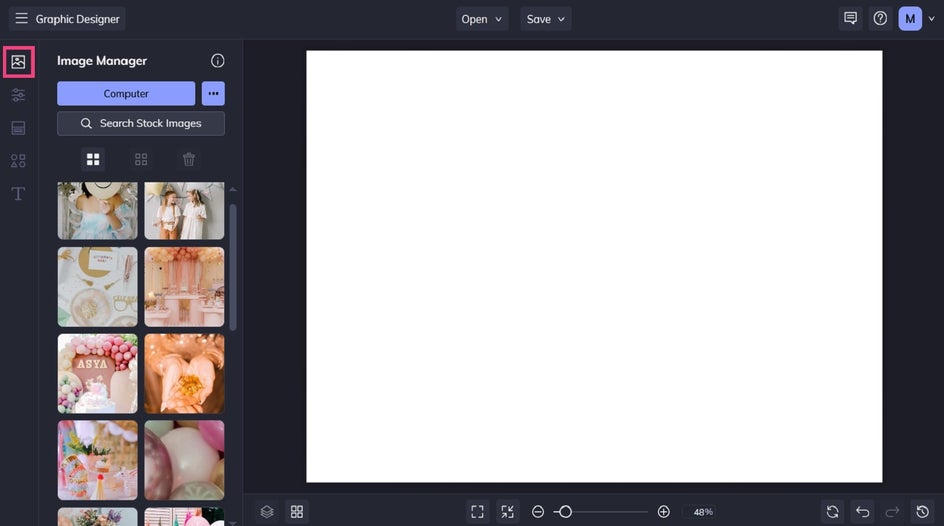Screen dimensions: 944x526
Task: Open the Open dropdown menu
Action: click(482, 19)
